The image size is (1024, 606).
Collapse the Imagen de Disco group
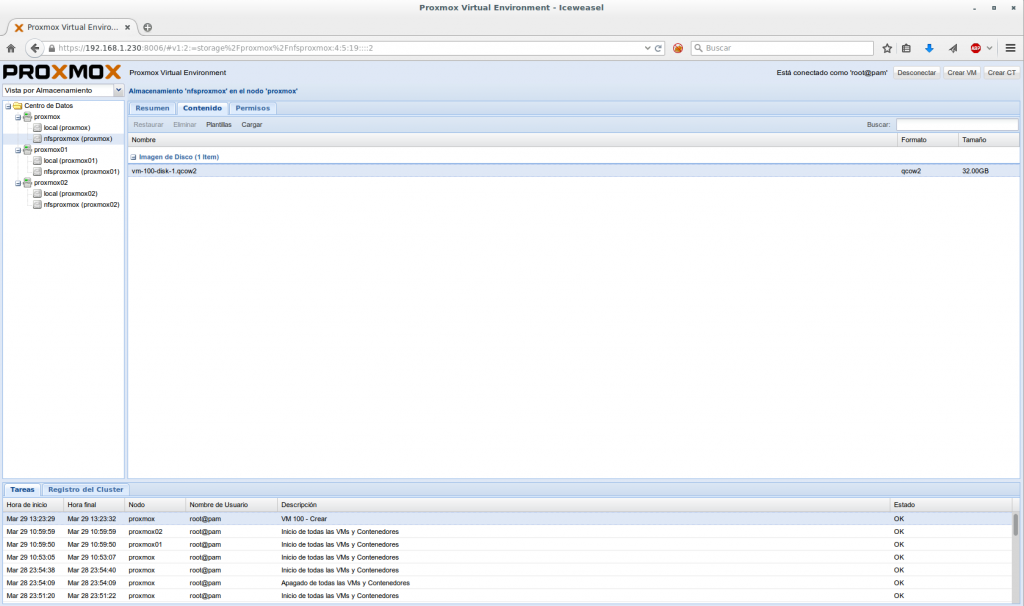[134, 157]
